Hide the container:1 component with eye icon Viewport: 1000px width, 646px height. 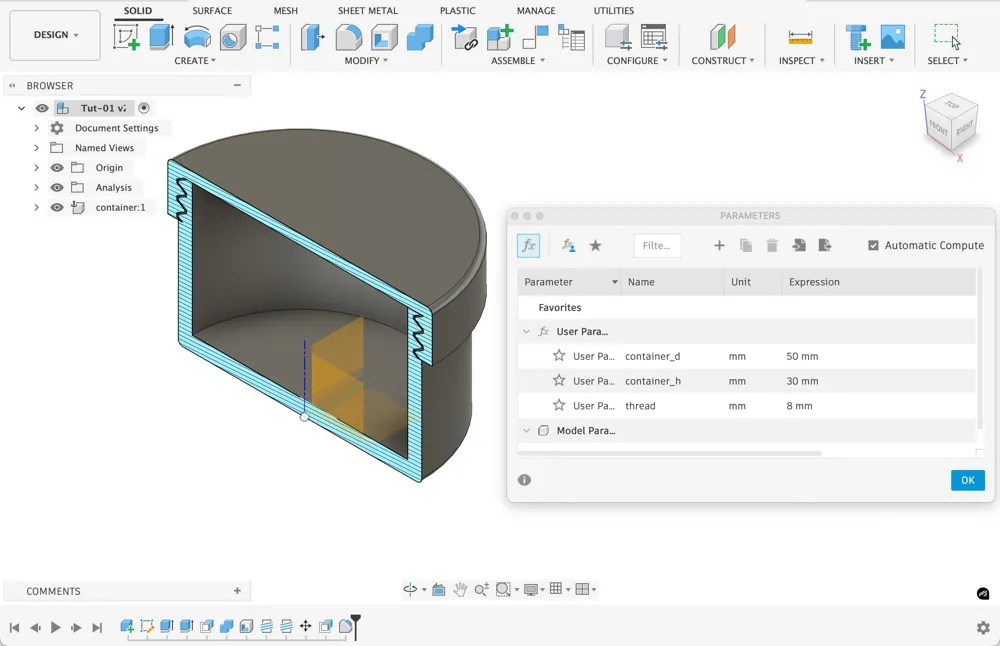[x=57, y=208]
